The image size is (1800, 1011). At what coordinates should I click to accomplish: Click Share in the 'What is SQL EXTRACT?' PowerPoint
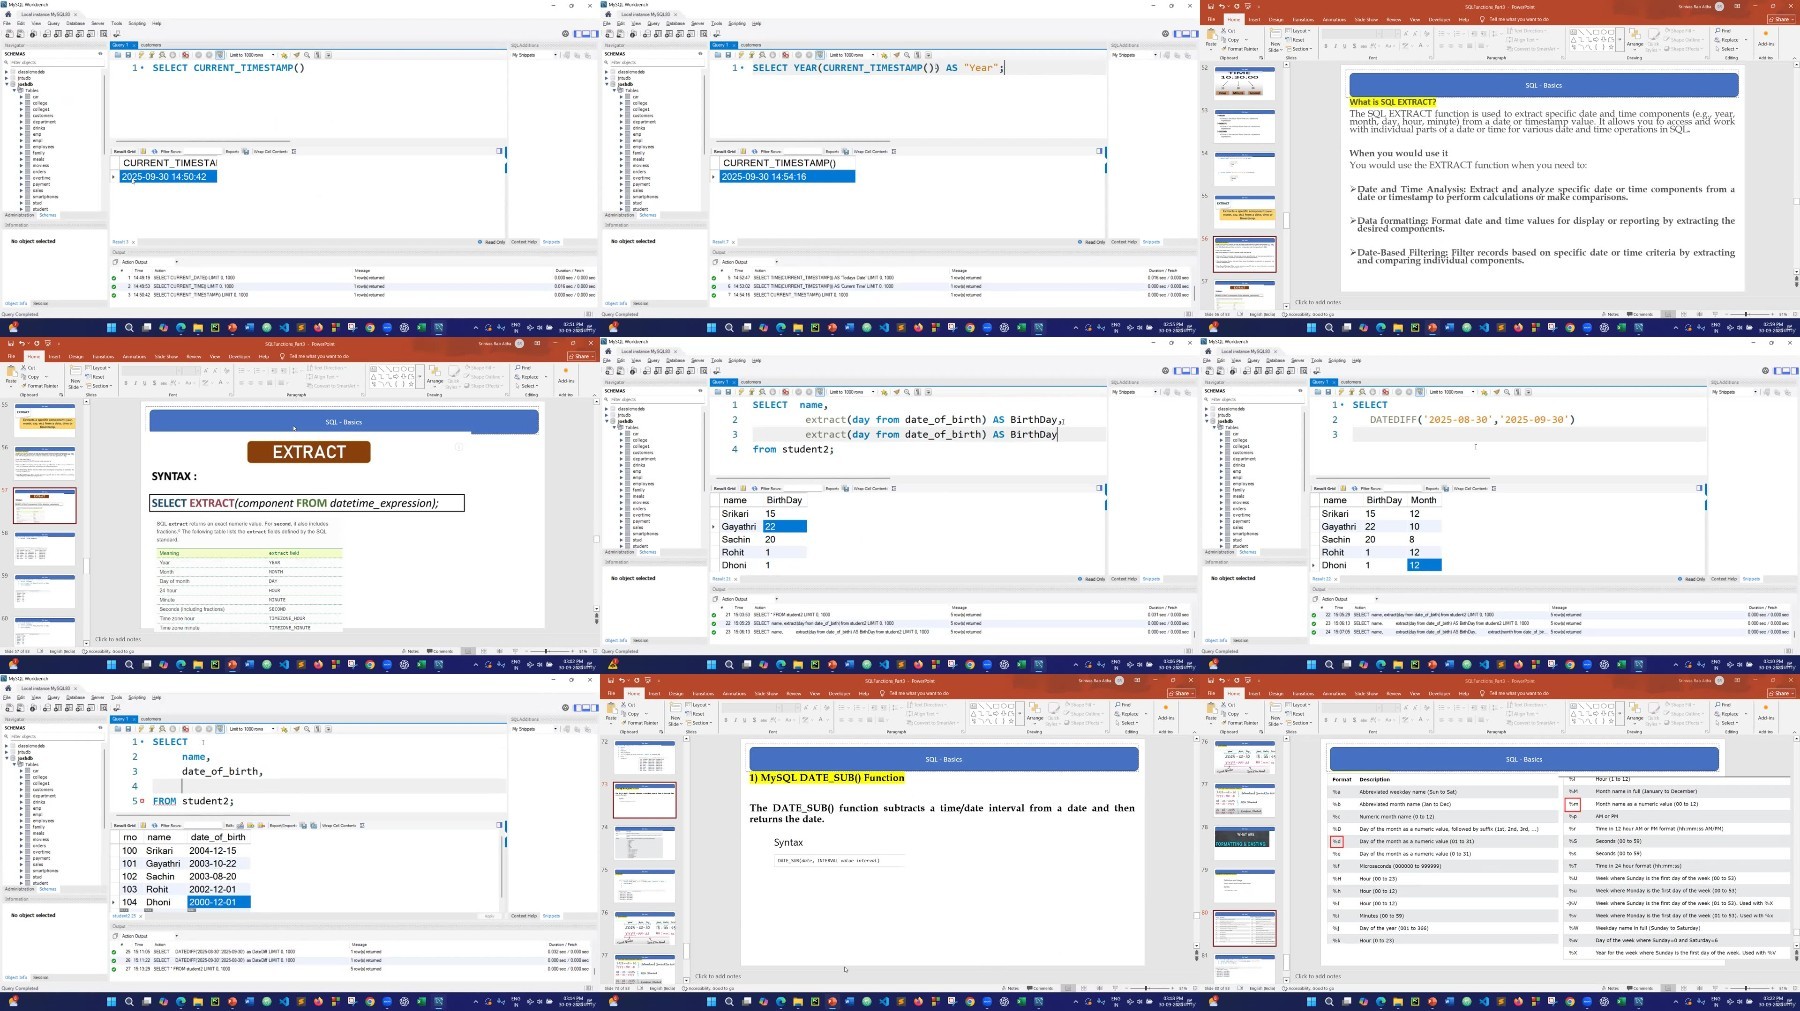pyautogui.click(x=1781, y=19)
